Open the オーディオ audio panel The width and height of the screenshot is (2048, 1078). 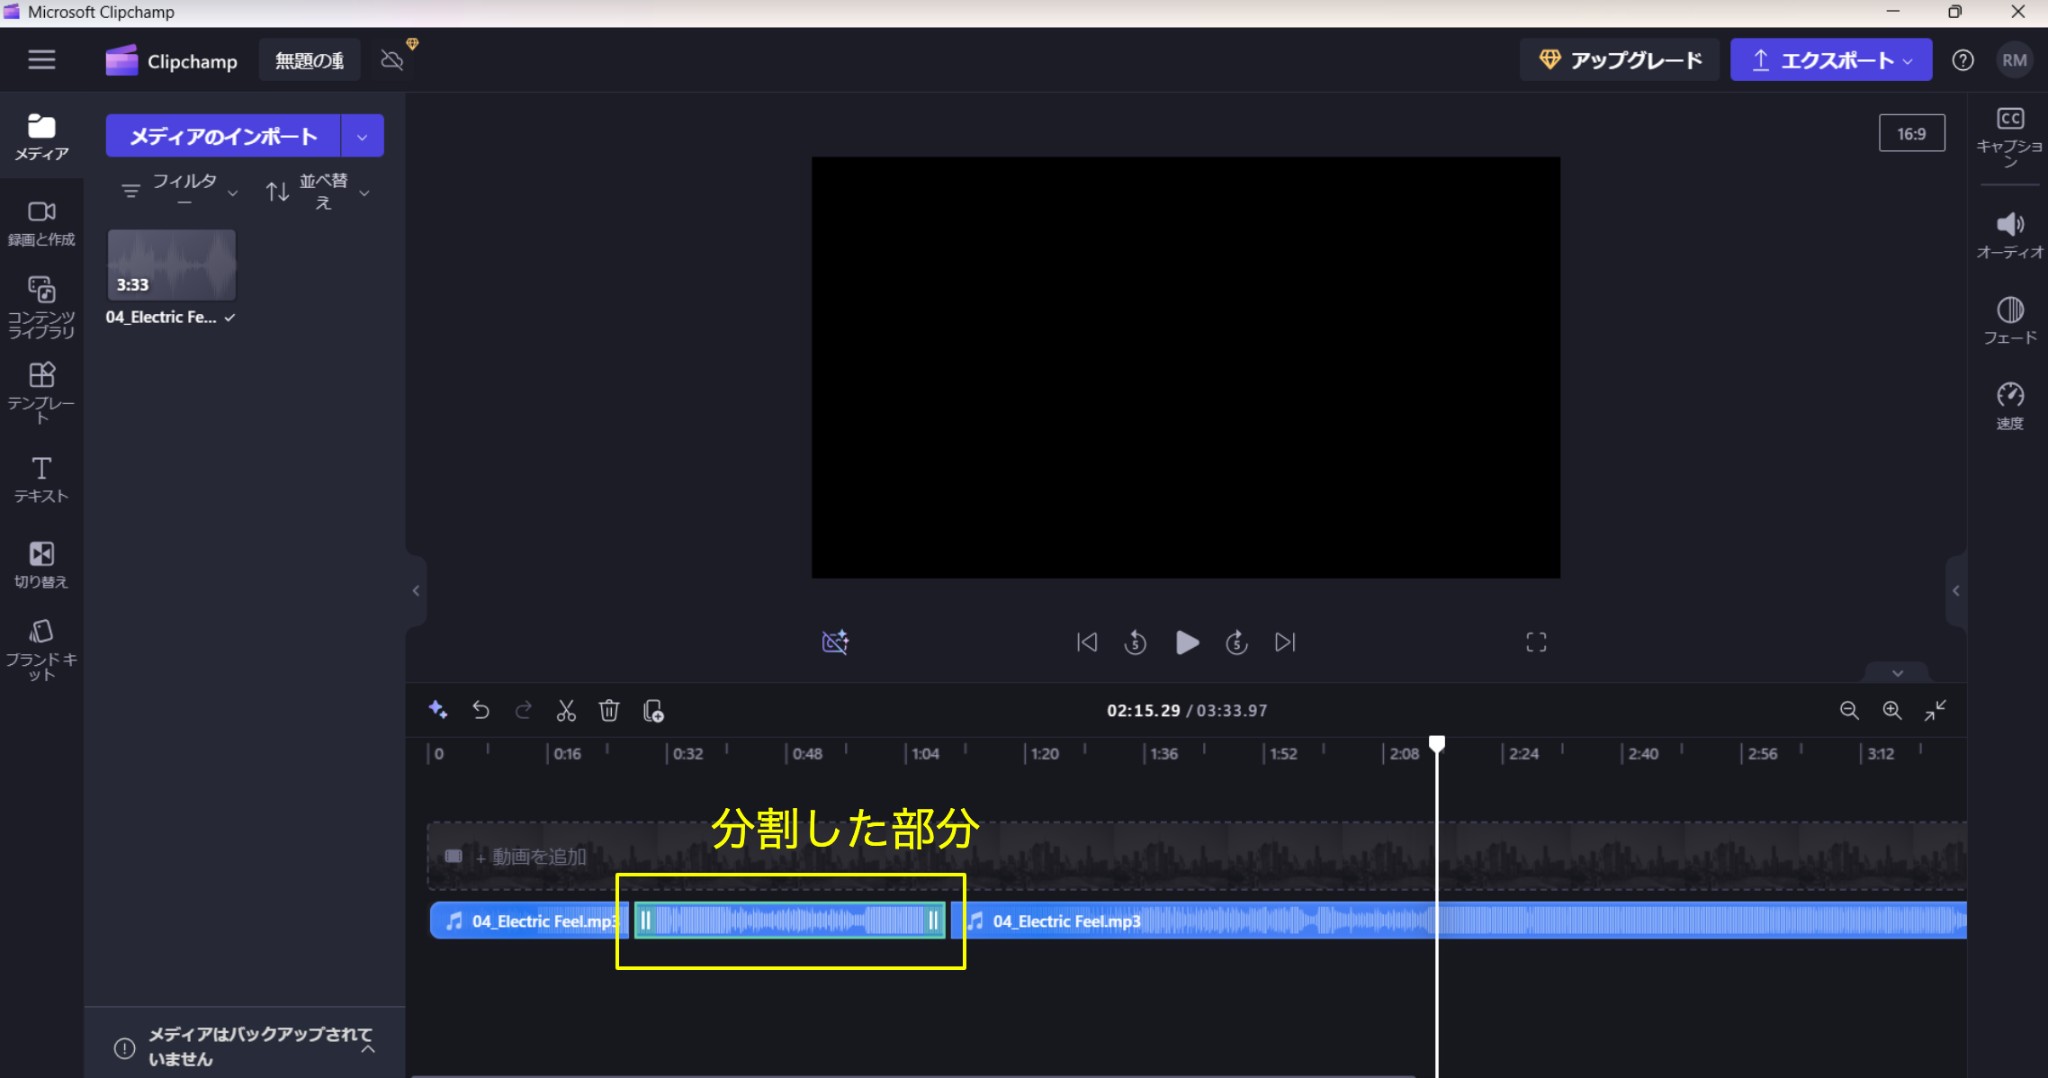pyautogui.click(x=2009, y=235)
